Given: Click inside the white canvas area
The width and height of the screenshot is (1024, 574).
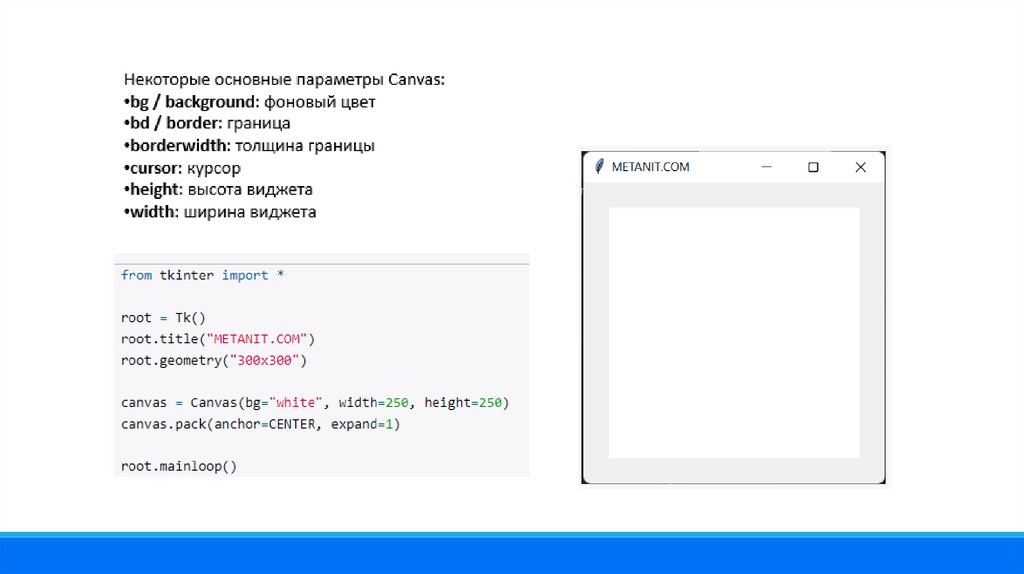Looking at the screenshot, I should pyautogui.click(x=734, y=332).
